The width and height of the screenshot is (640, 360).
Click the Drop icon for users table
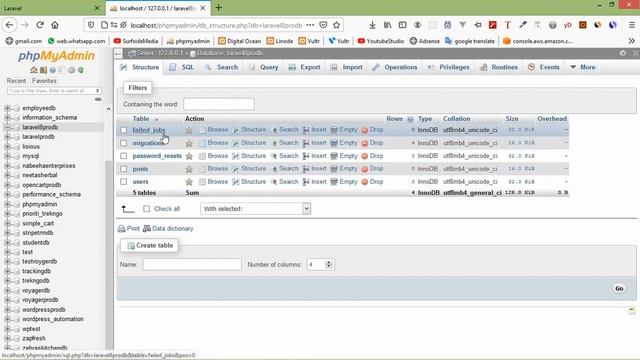coord(364,182)
